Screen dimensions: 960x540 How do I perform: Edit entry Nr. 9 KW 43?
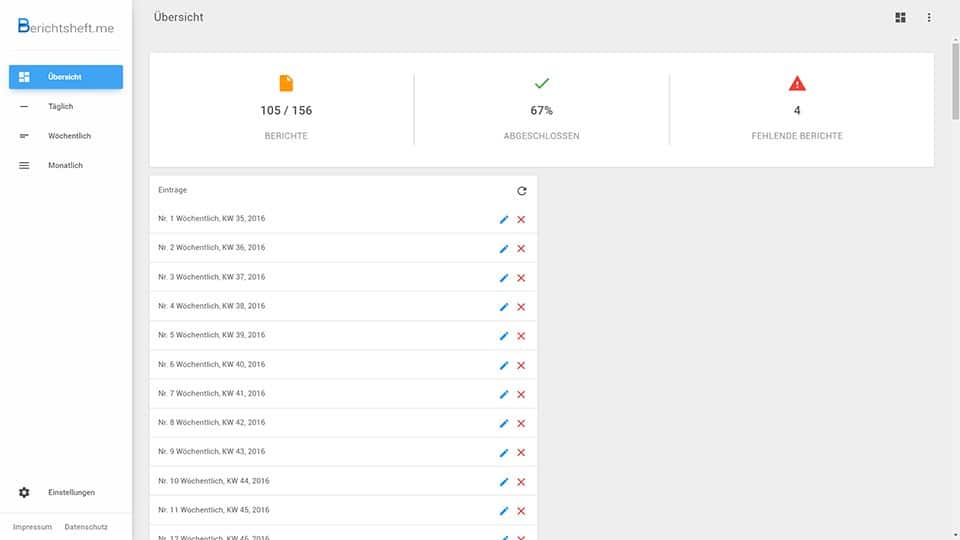point(504,452)
